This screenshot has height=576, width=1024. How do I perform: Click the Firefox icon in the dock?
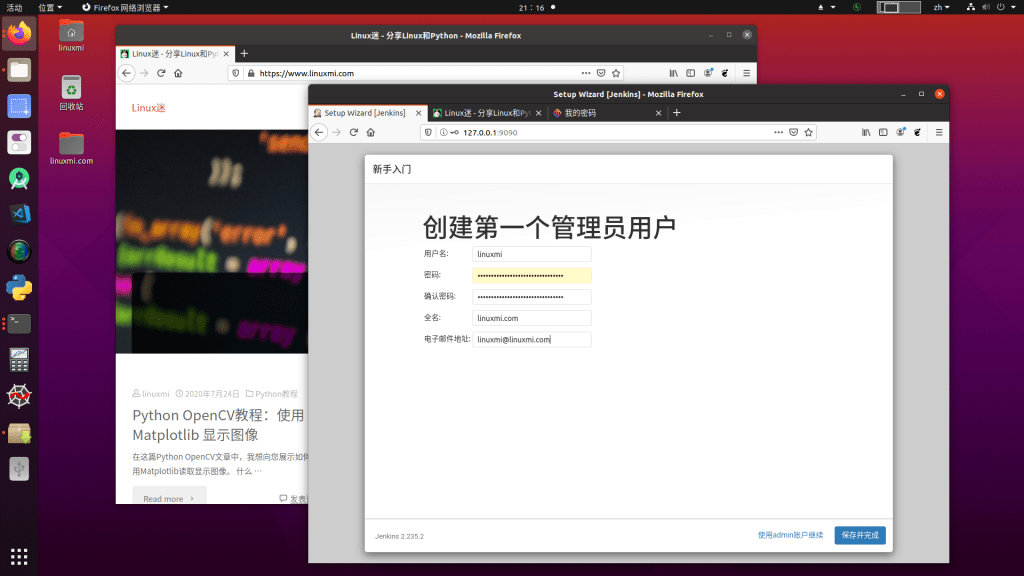tap(19, 33)
